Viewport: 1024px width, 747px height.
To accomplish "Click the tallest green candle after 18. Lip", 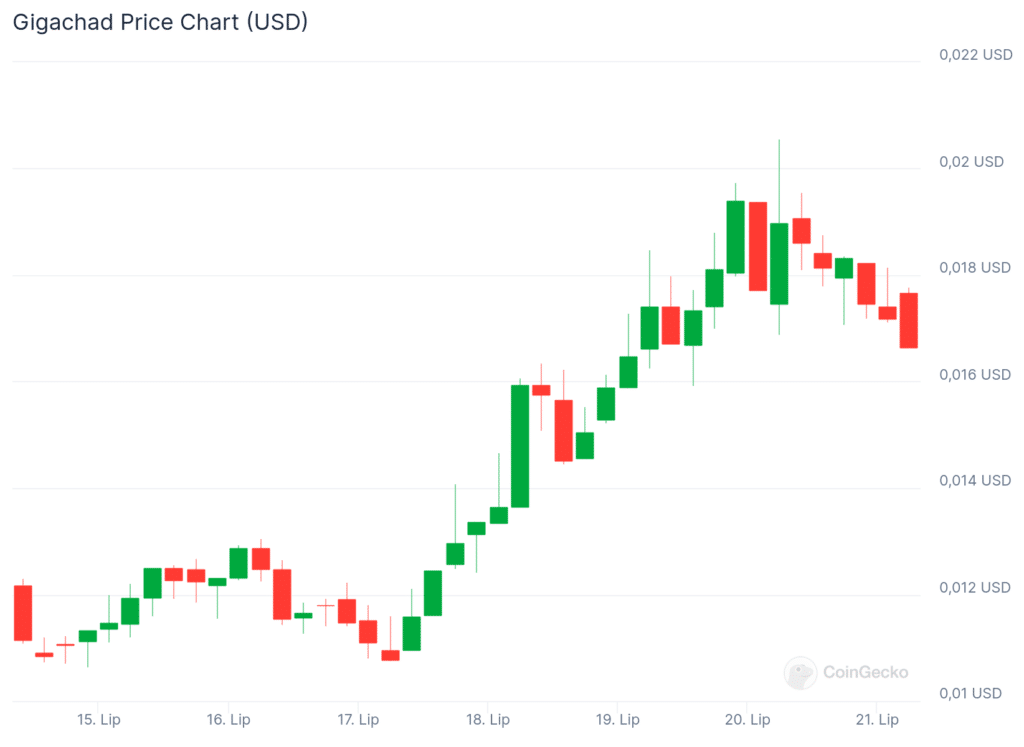I will (520, 446).
